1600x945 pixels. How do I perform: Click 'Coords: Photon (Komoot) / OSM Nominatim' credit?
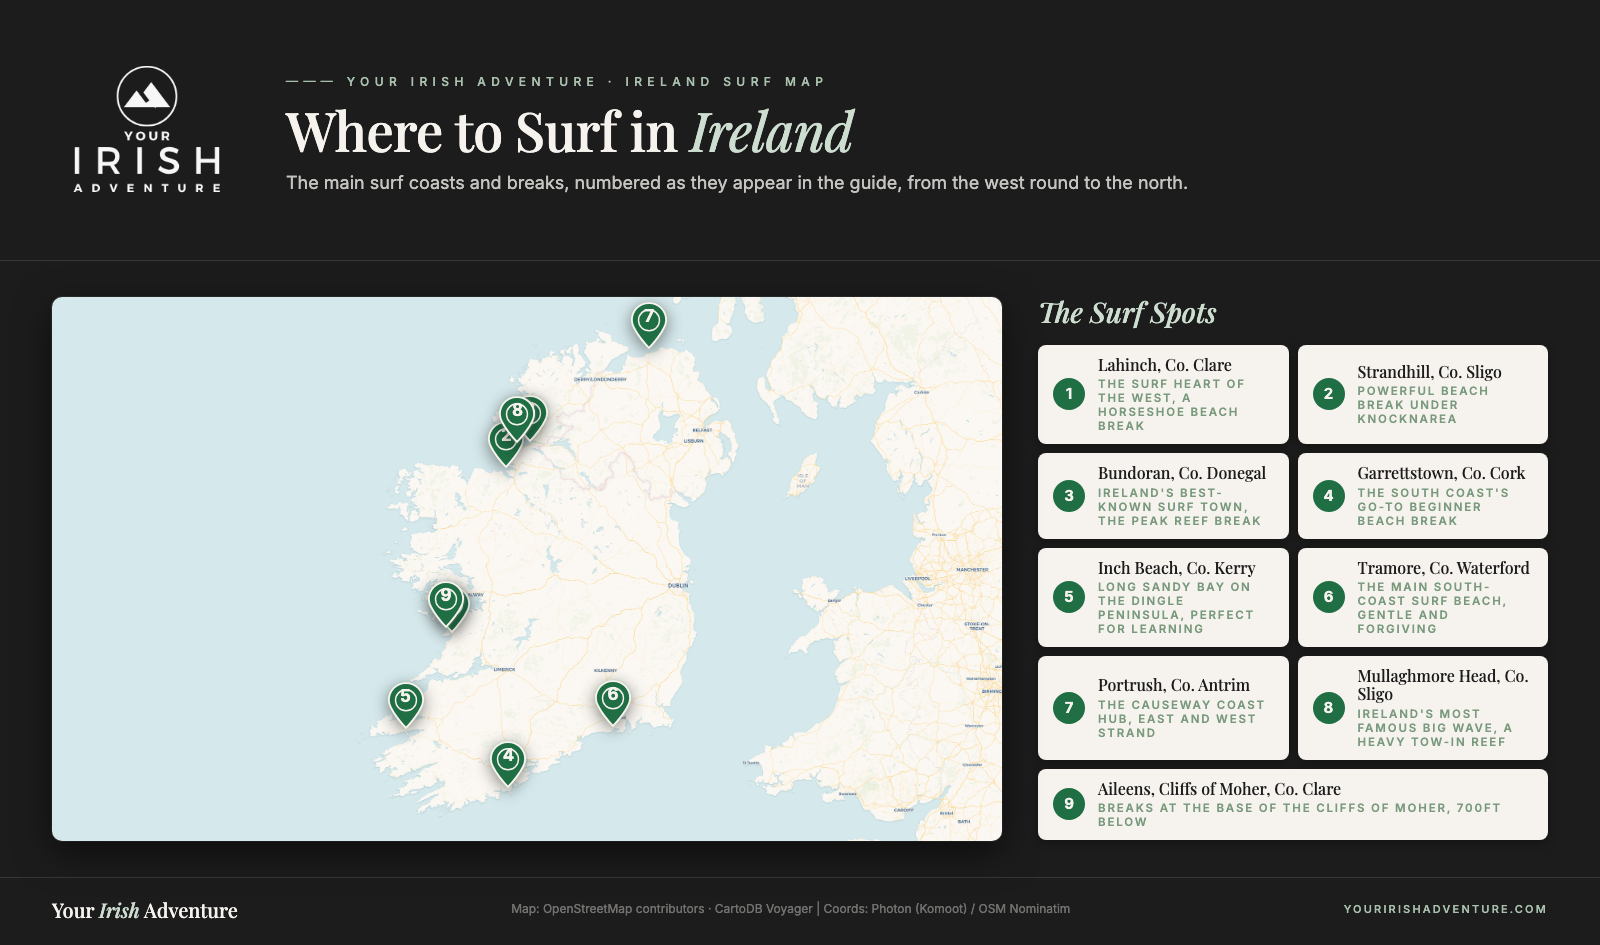[947, 909]
